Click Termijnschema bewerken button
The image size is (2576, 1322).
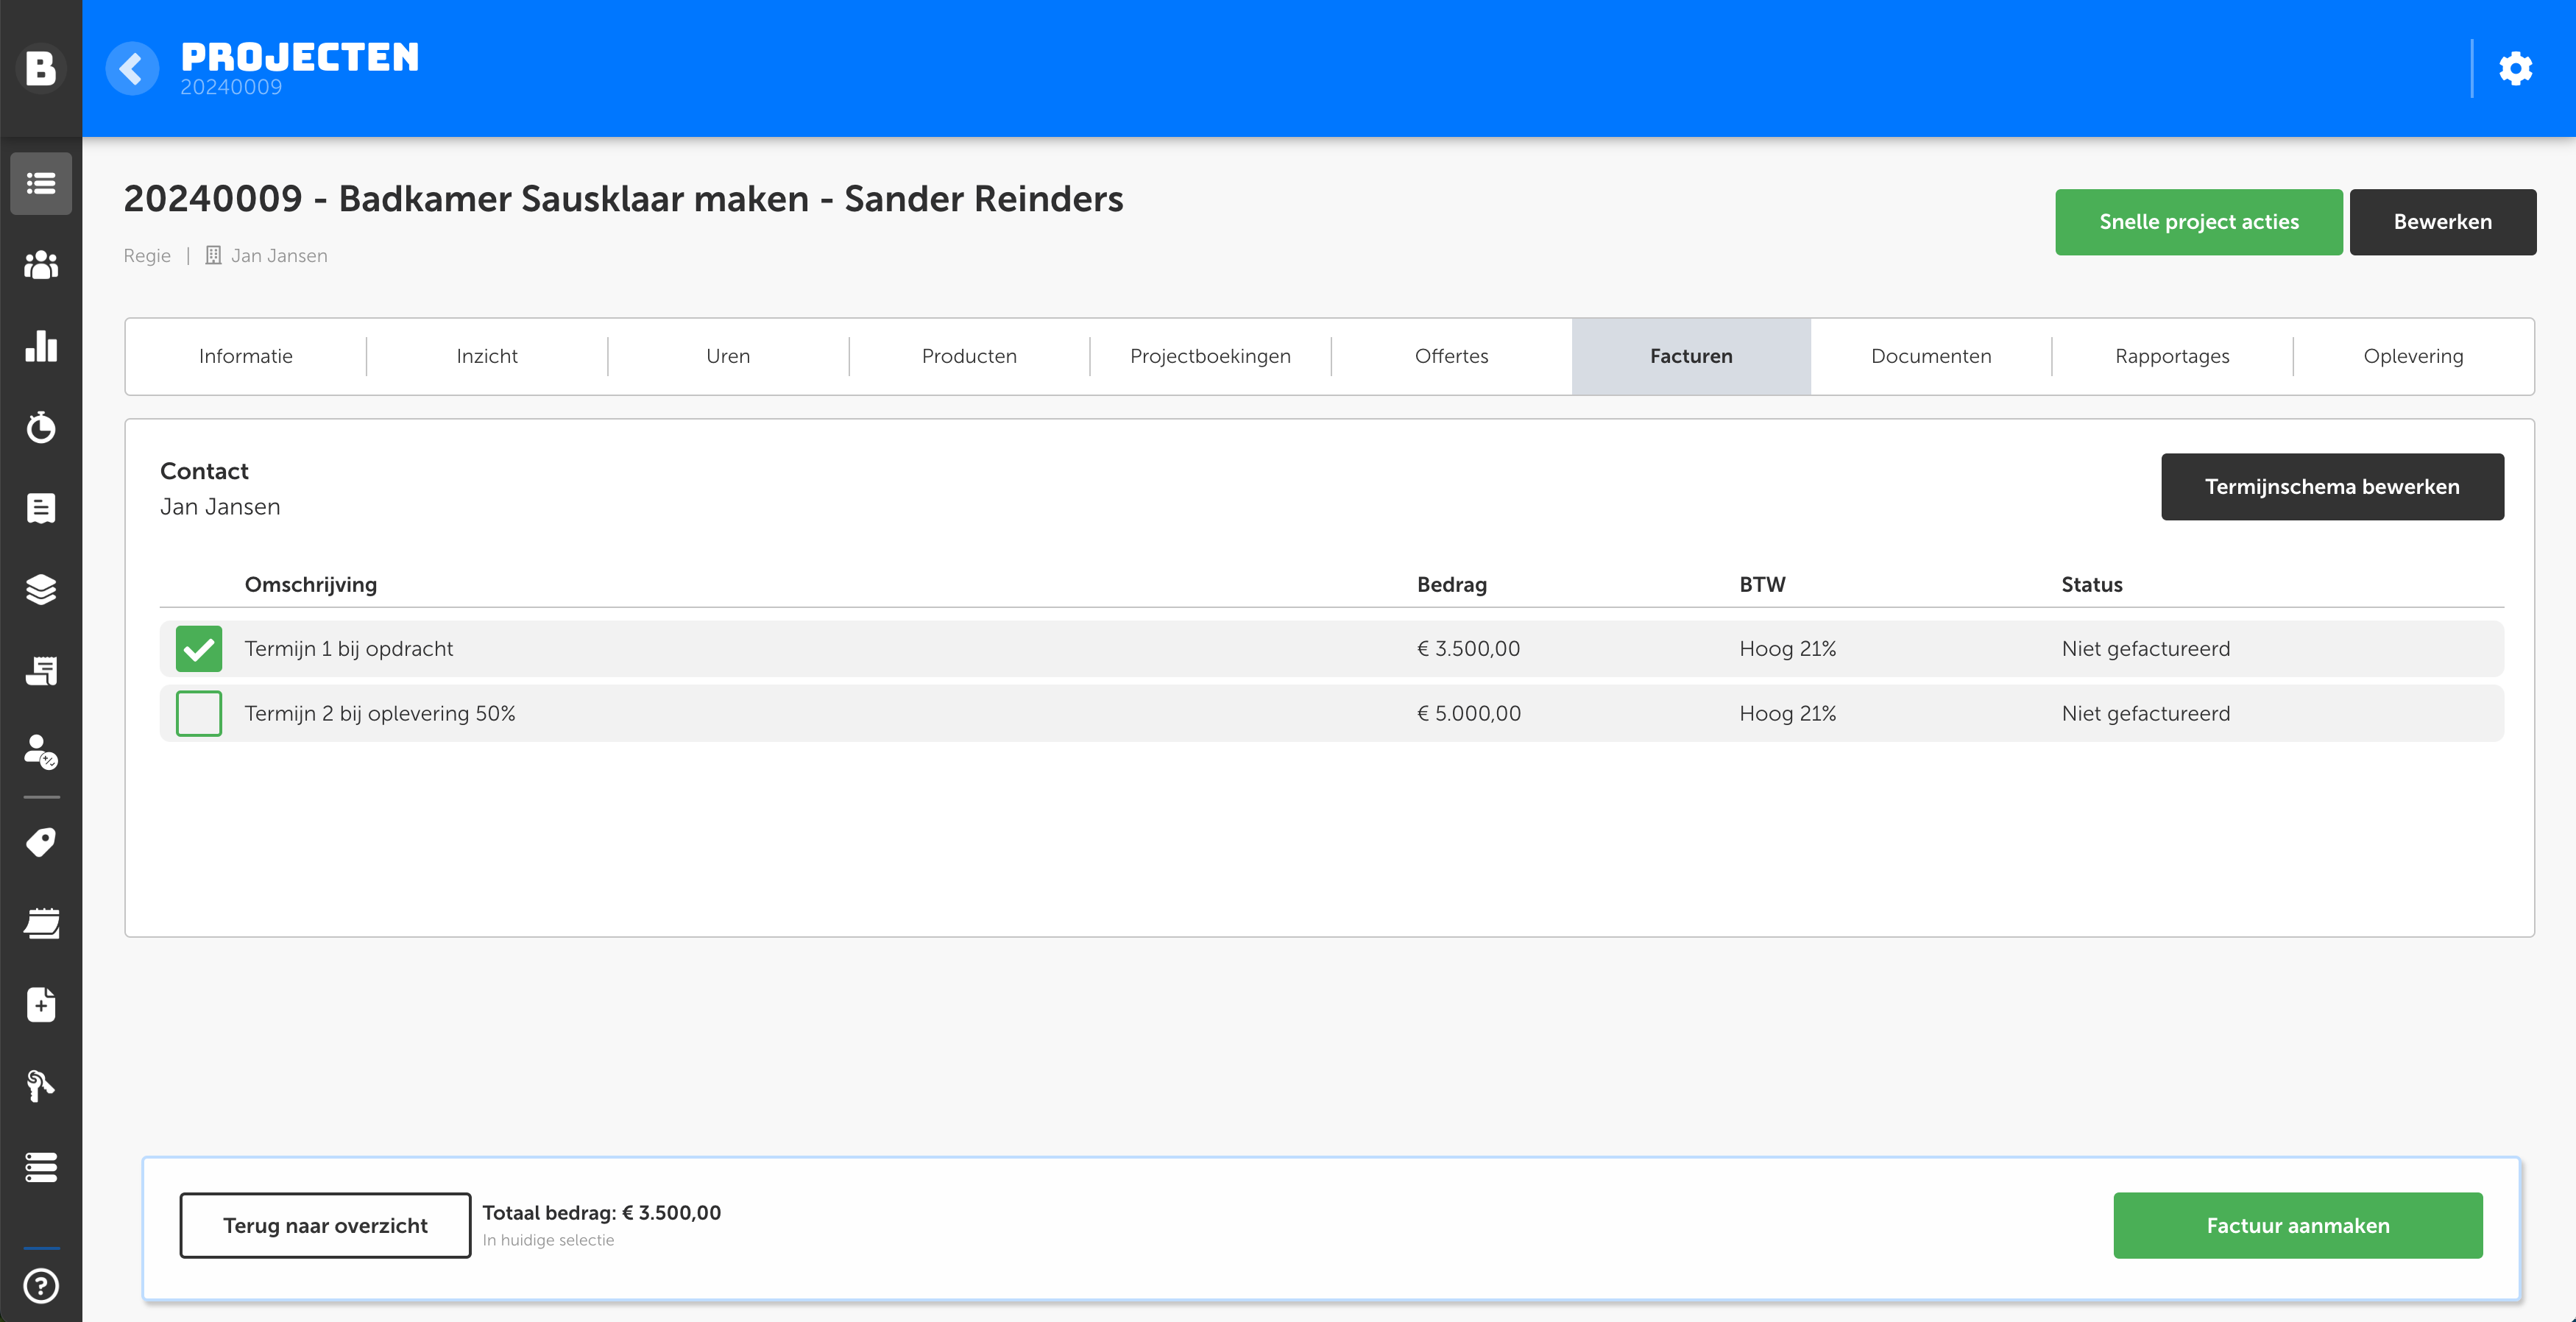[x=2331, y=487]
